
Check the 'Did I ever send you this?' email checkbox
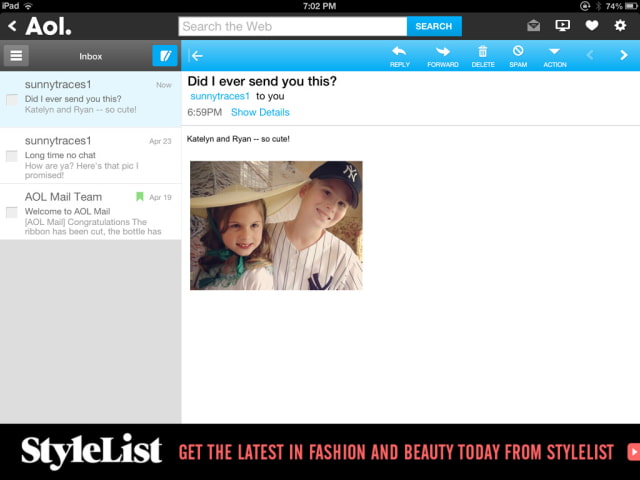(x=12, y=99)
